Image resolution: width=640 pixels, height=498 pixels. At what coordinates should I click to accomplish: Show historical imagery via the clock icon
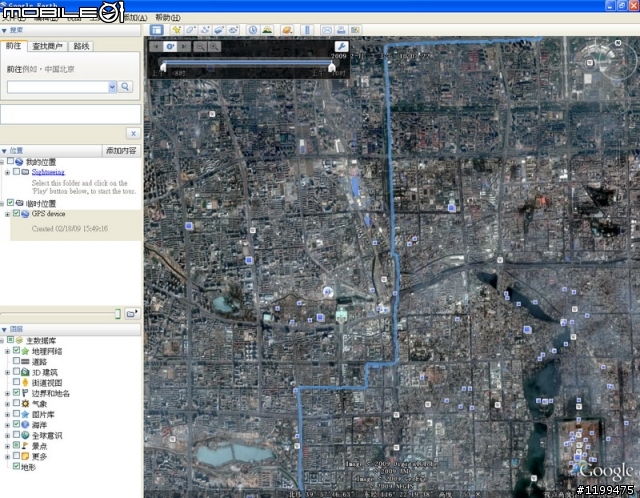(253, 30)
